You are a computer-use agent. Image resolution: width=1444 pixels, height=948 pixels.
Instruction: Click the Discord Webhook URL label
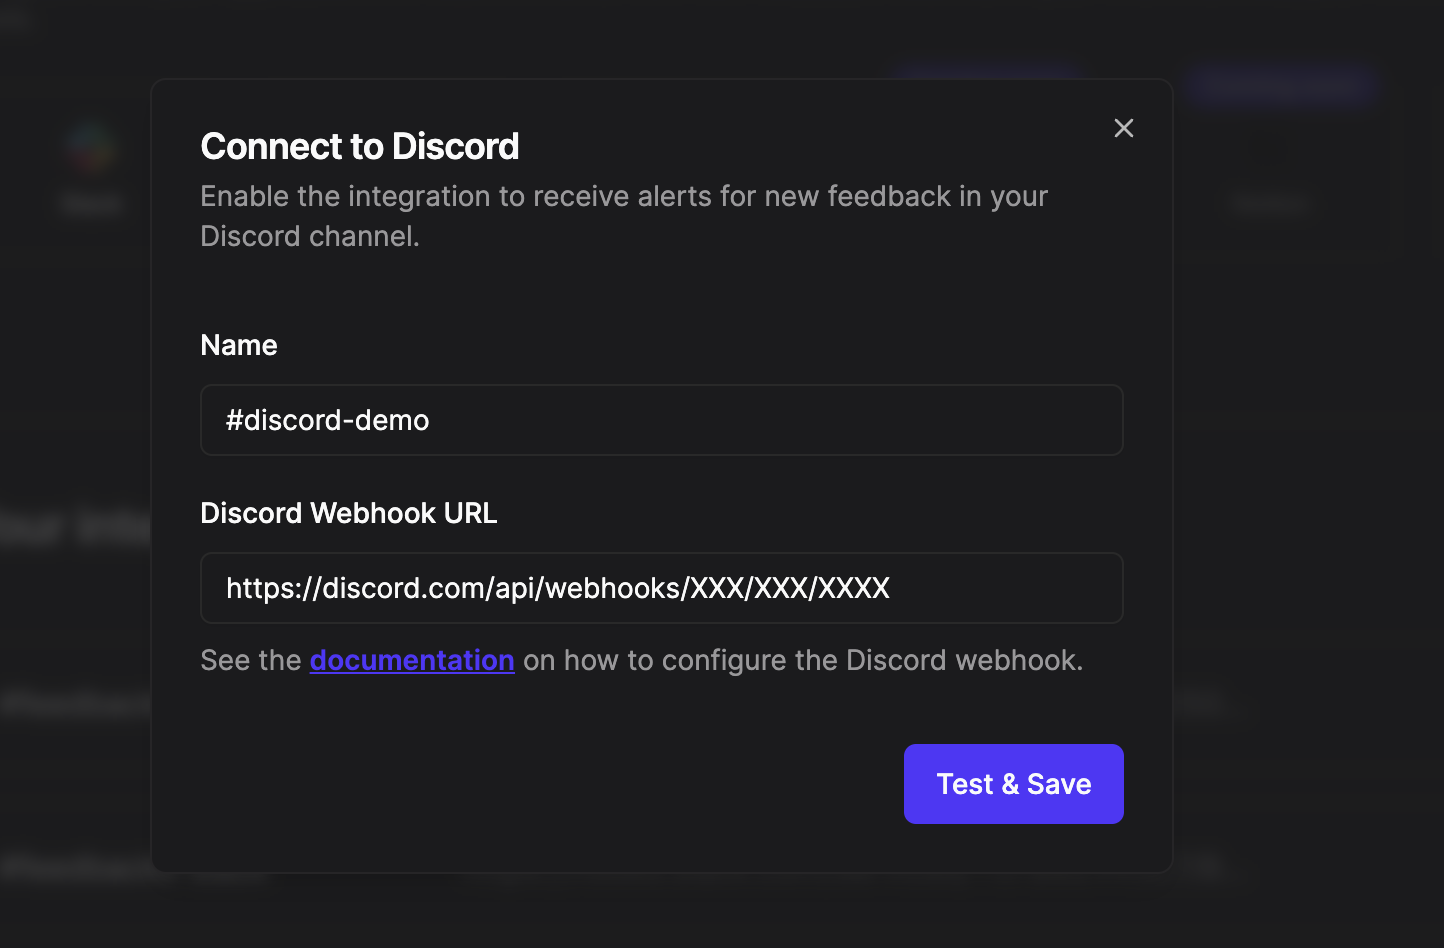(348, 513)
